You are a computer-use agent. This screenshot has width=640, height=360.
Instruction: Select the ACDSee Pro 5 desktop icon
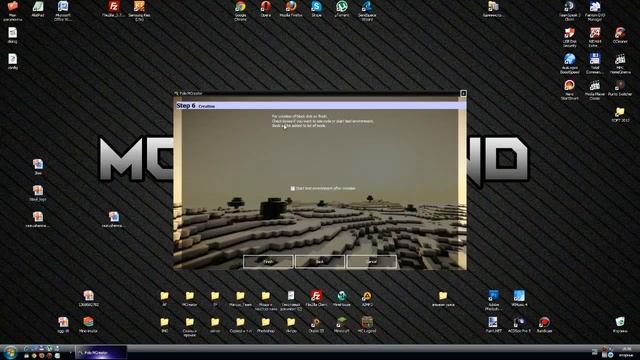(519, 325)
